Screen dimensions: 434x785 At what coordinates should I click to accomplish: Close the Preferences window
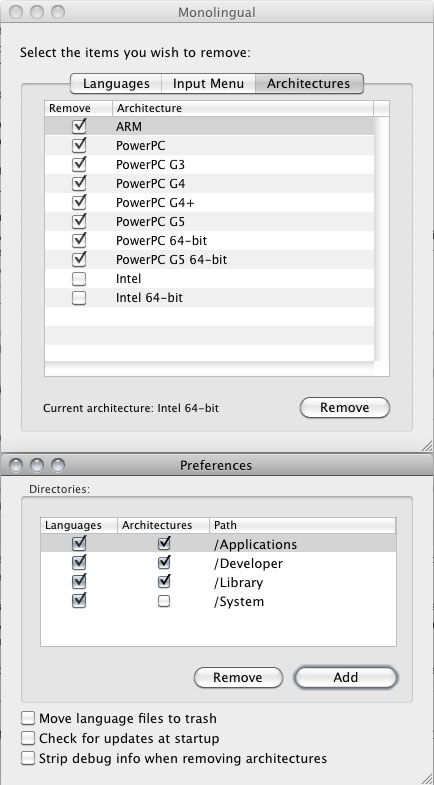pyautogui.click(x=16, y=465)
